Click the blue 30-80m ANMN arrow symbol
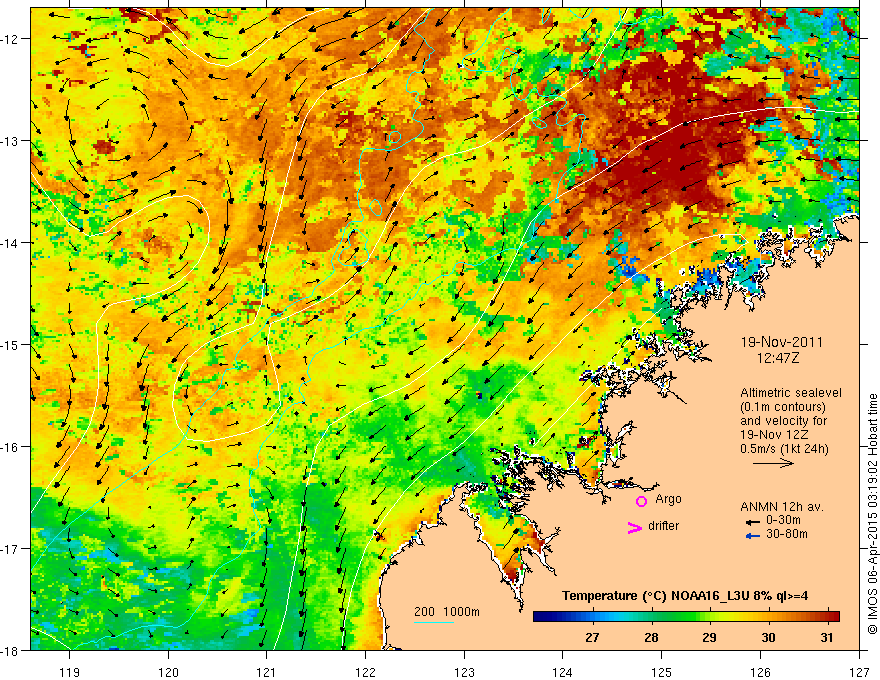Image resolution: width=880 pixels, height=680 pixels. click(753, 536)
